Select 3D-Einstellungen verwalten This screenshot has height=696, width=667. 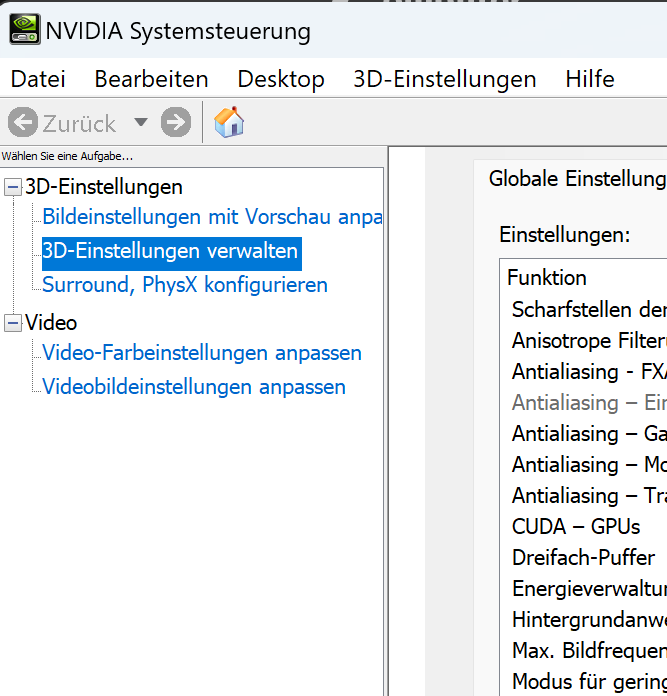(x=172, y=253)
